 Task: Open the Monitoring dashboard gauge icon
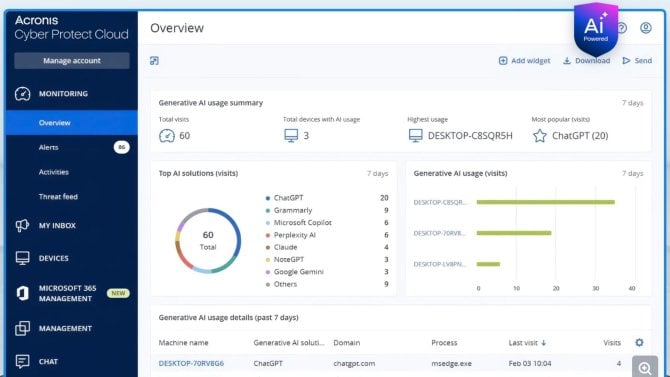coord(23,94)
